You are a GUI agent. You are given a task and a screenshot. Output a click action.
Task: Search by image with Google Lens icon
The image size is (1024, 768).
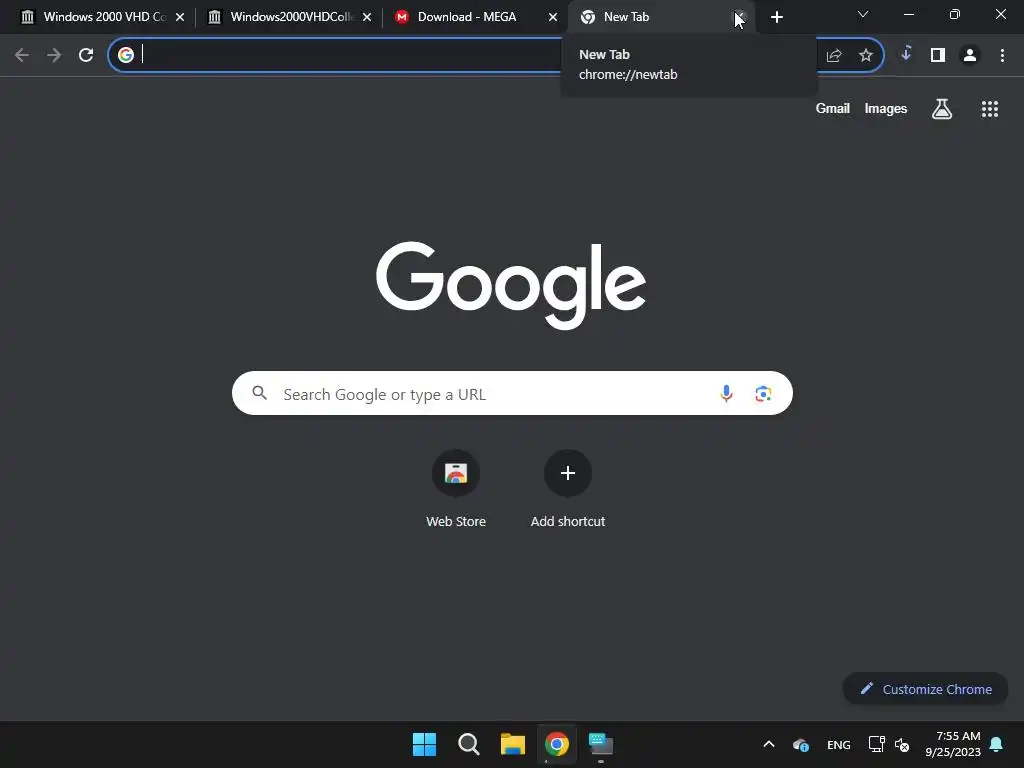(763, 393)
